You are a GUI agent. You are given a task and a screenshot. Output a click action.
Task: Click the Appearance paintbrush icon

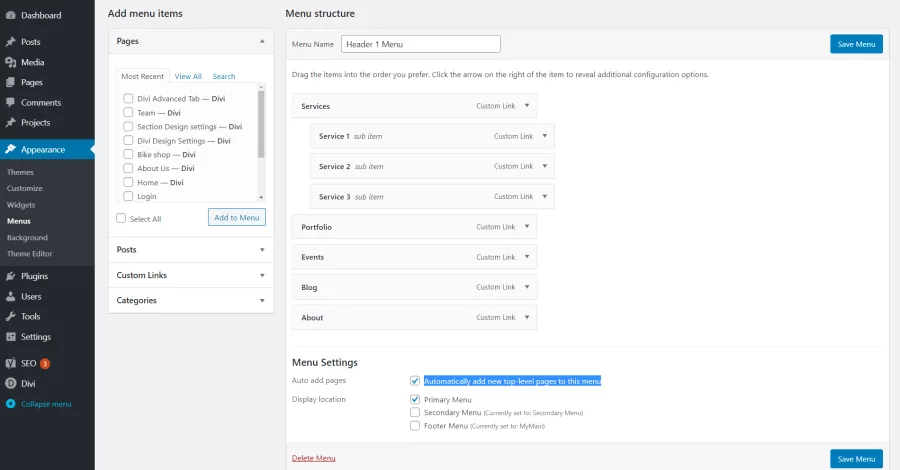click(10, 149)
